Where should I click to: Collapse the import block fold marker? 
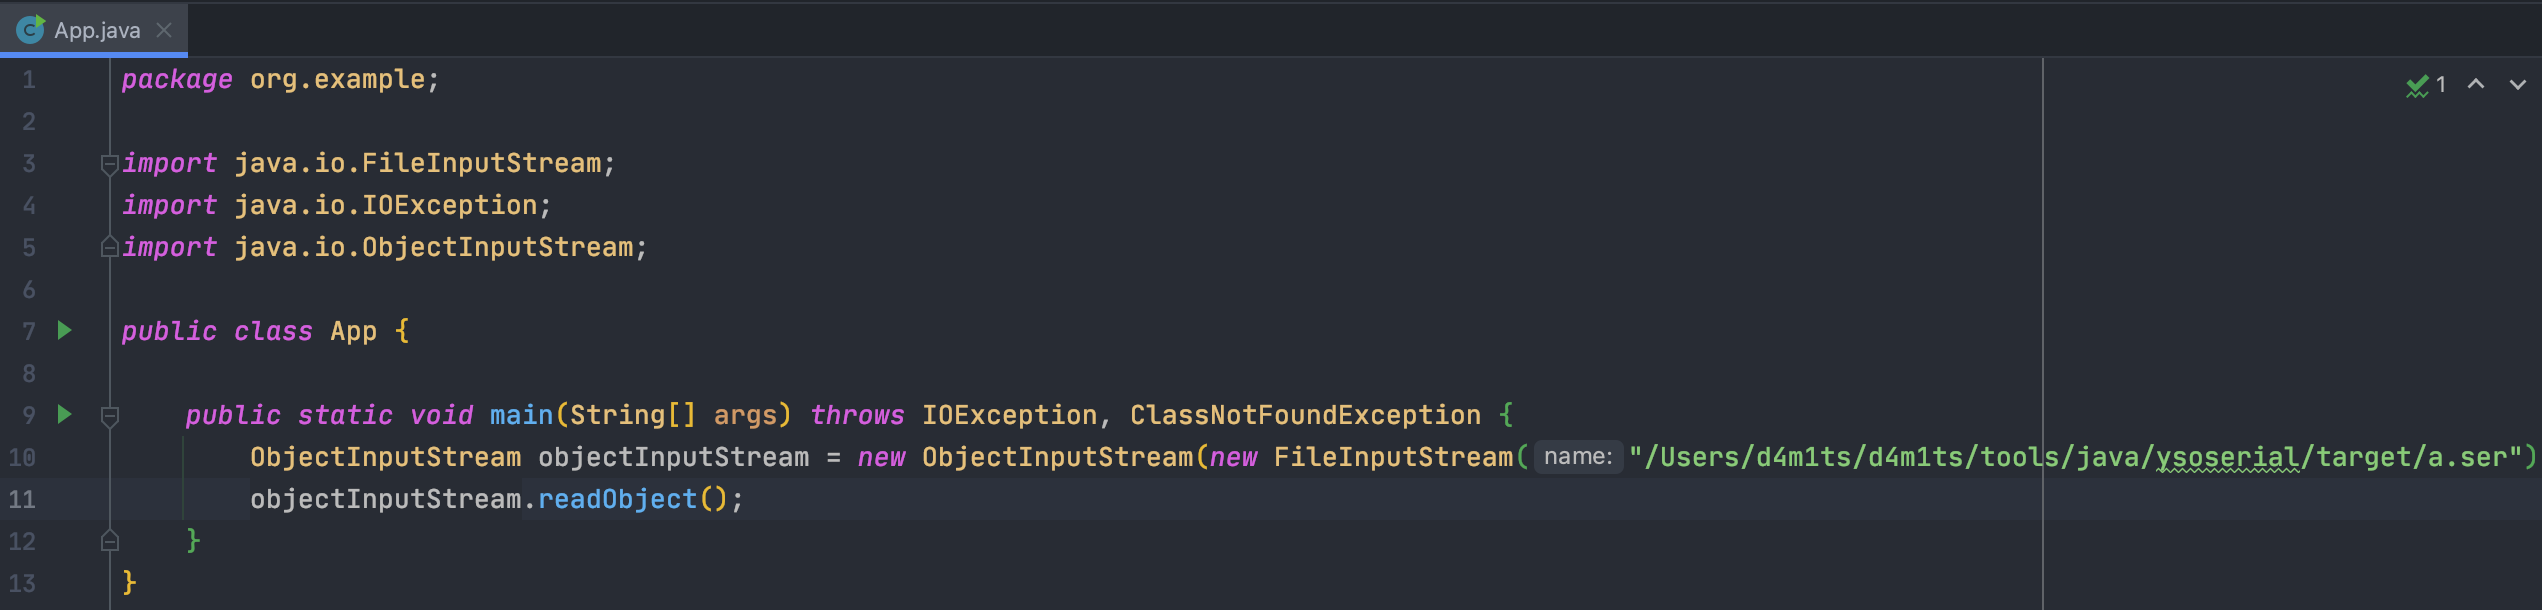coord(110,164)
